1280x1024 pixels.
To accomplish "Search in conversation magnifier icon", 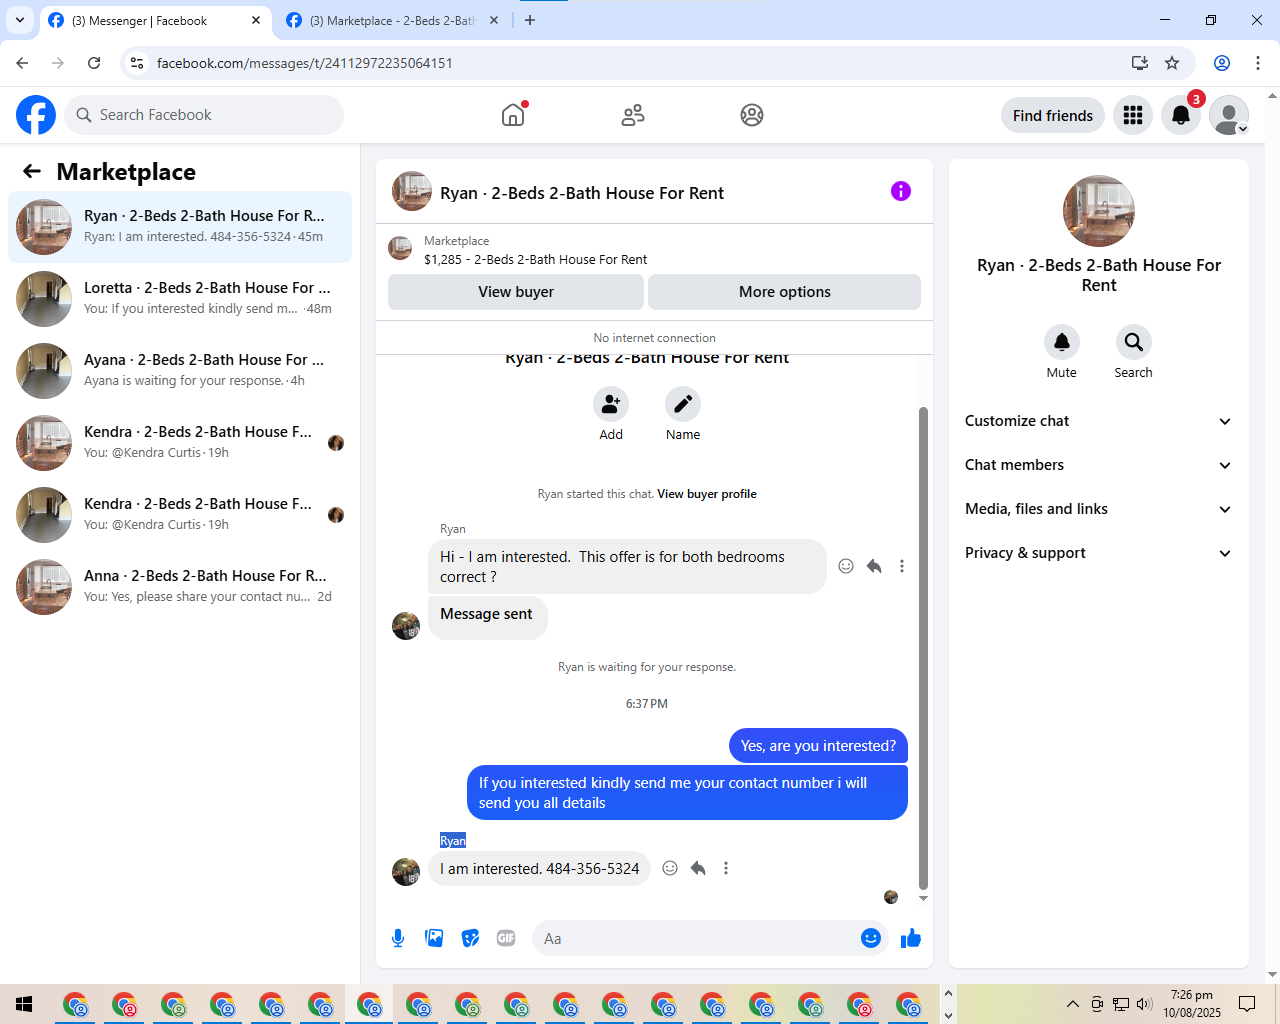I will (1134, 342).
